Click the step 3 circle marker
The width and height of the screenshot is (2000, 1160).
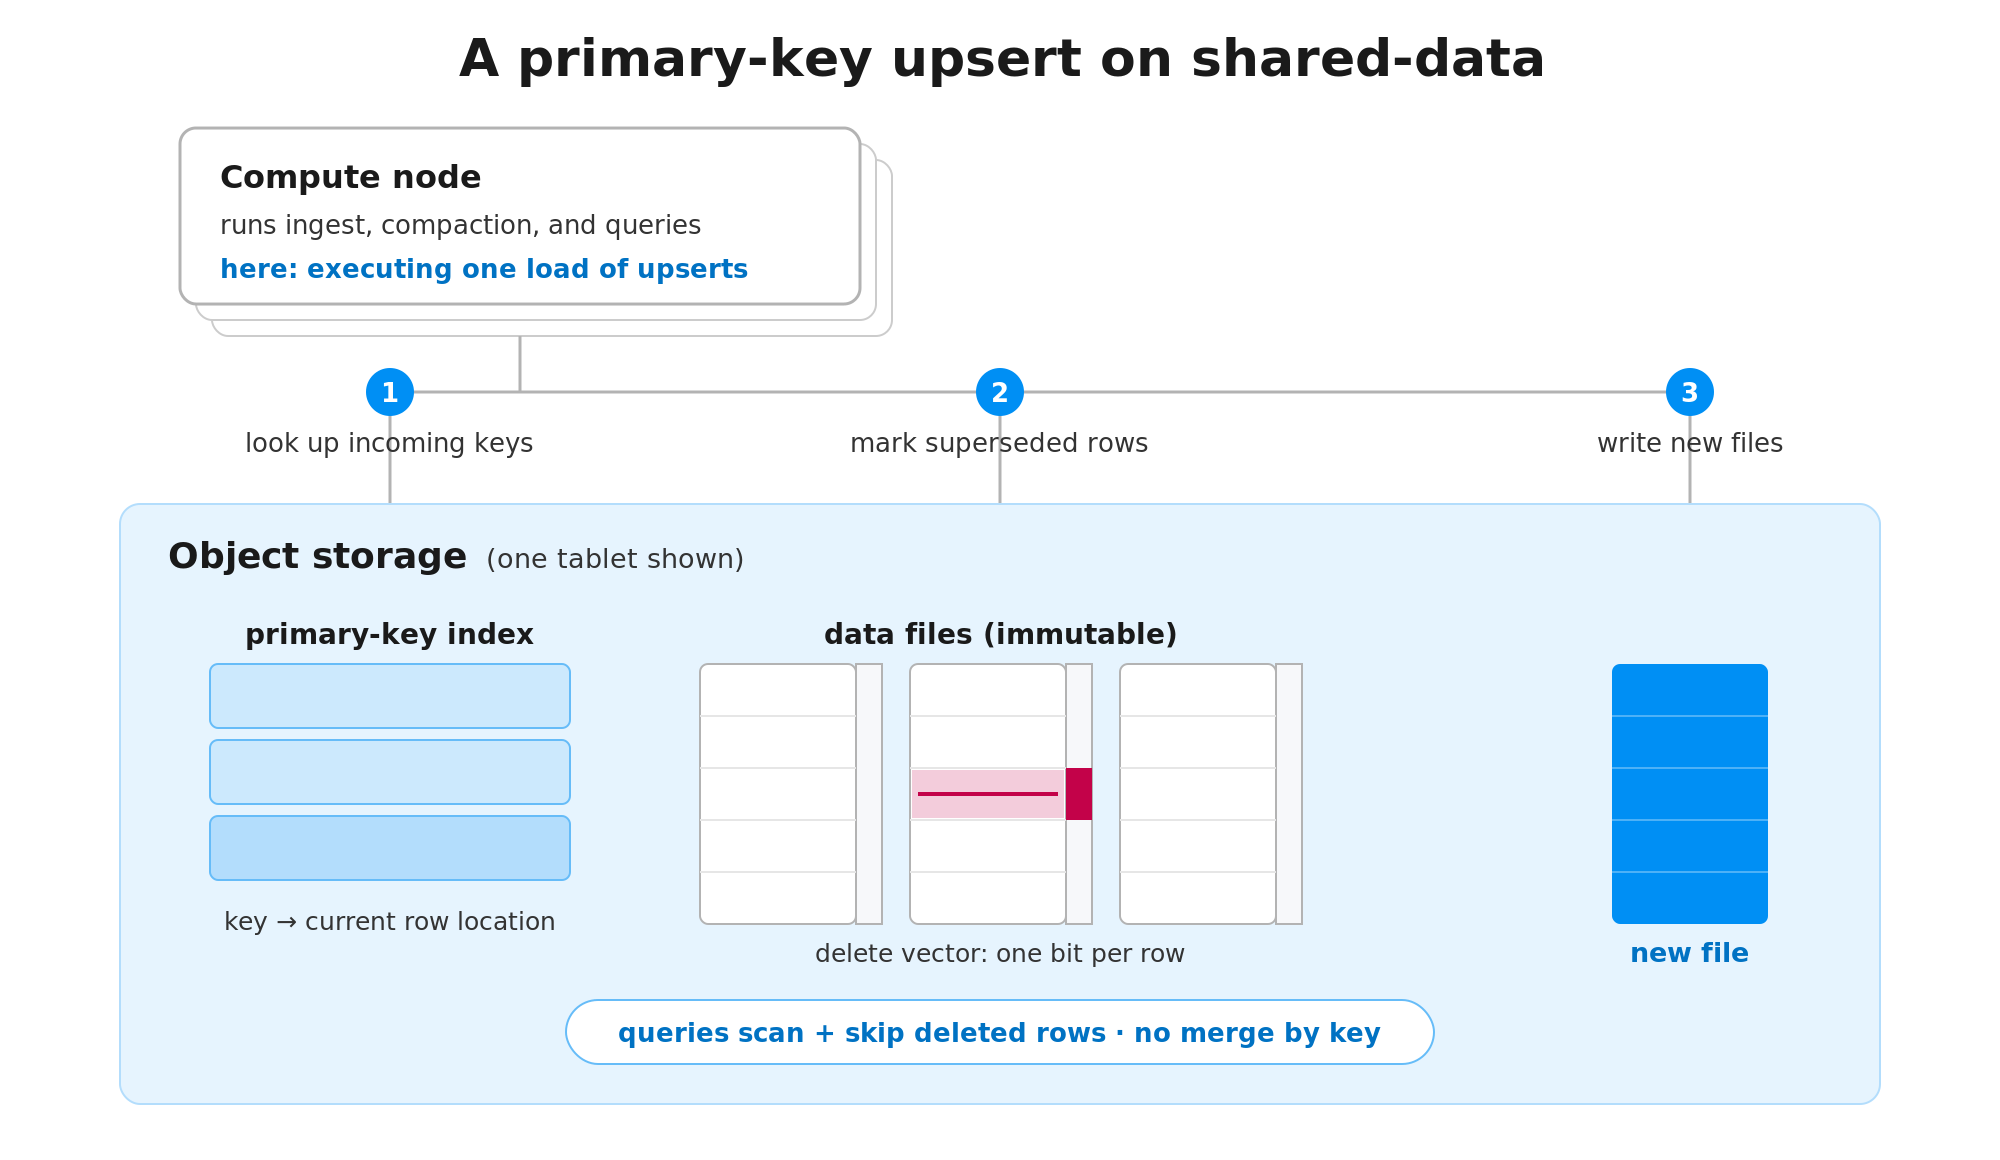coord(1690,392)
